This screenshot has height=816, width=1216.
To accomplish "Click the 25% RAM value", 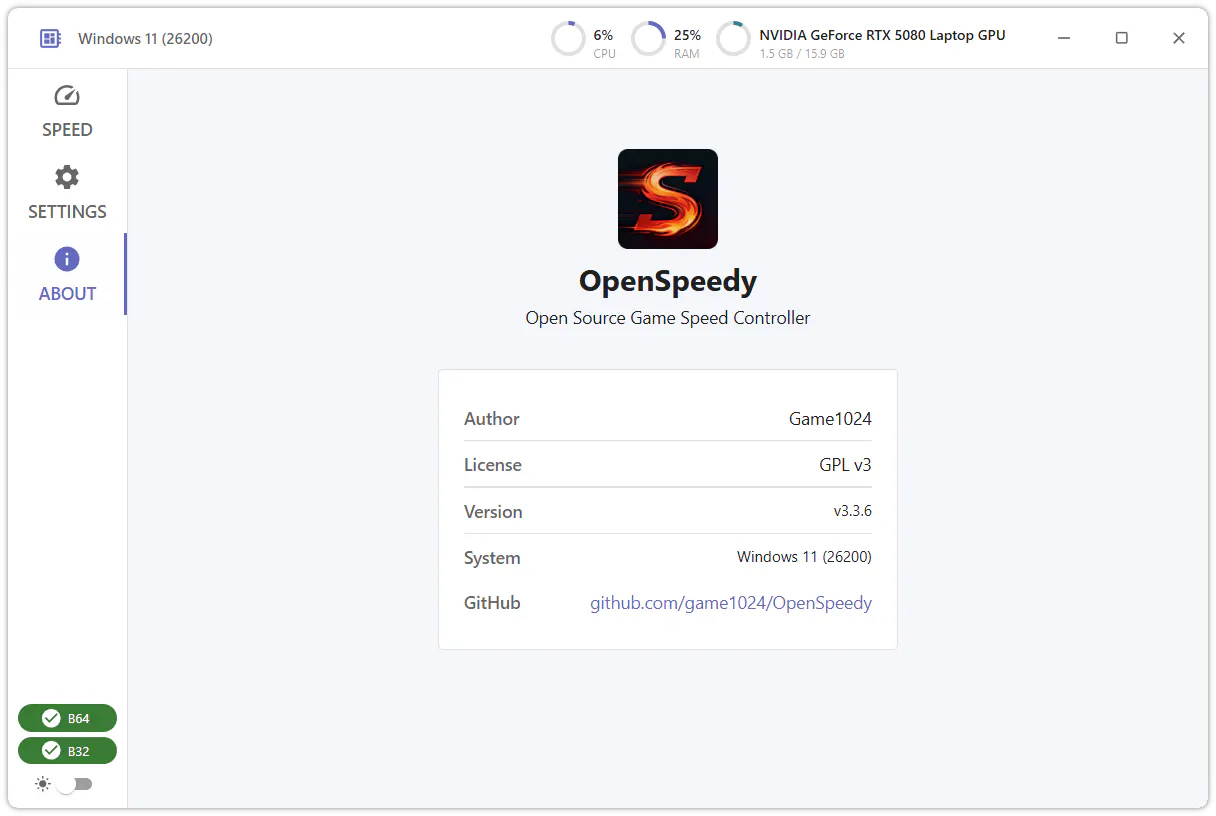I will (687, 35).
